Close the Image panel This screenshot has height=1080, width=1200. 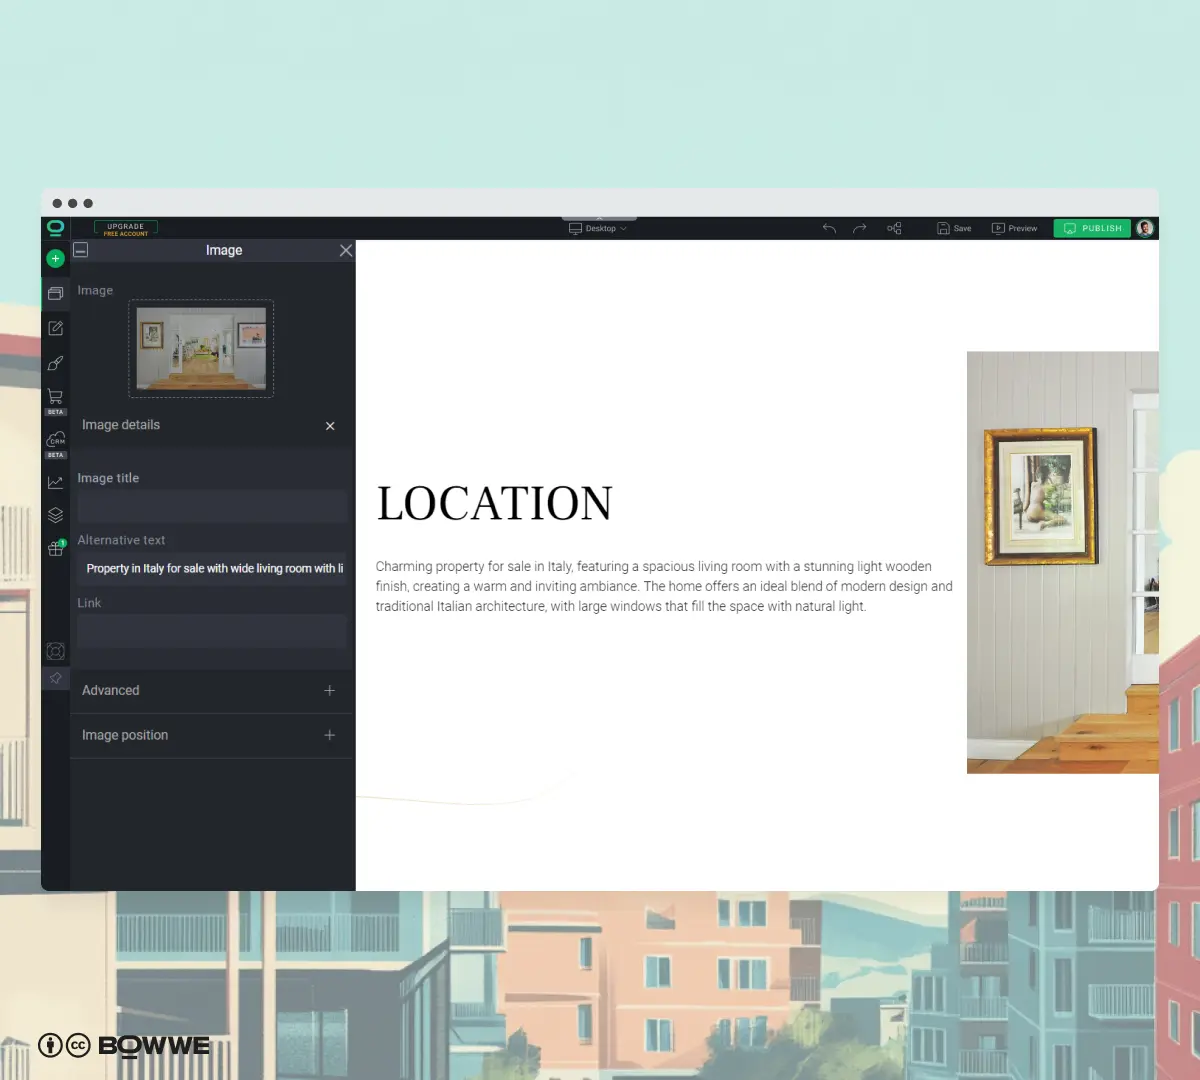tap(346, 250)
